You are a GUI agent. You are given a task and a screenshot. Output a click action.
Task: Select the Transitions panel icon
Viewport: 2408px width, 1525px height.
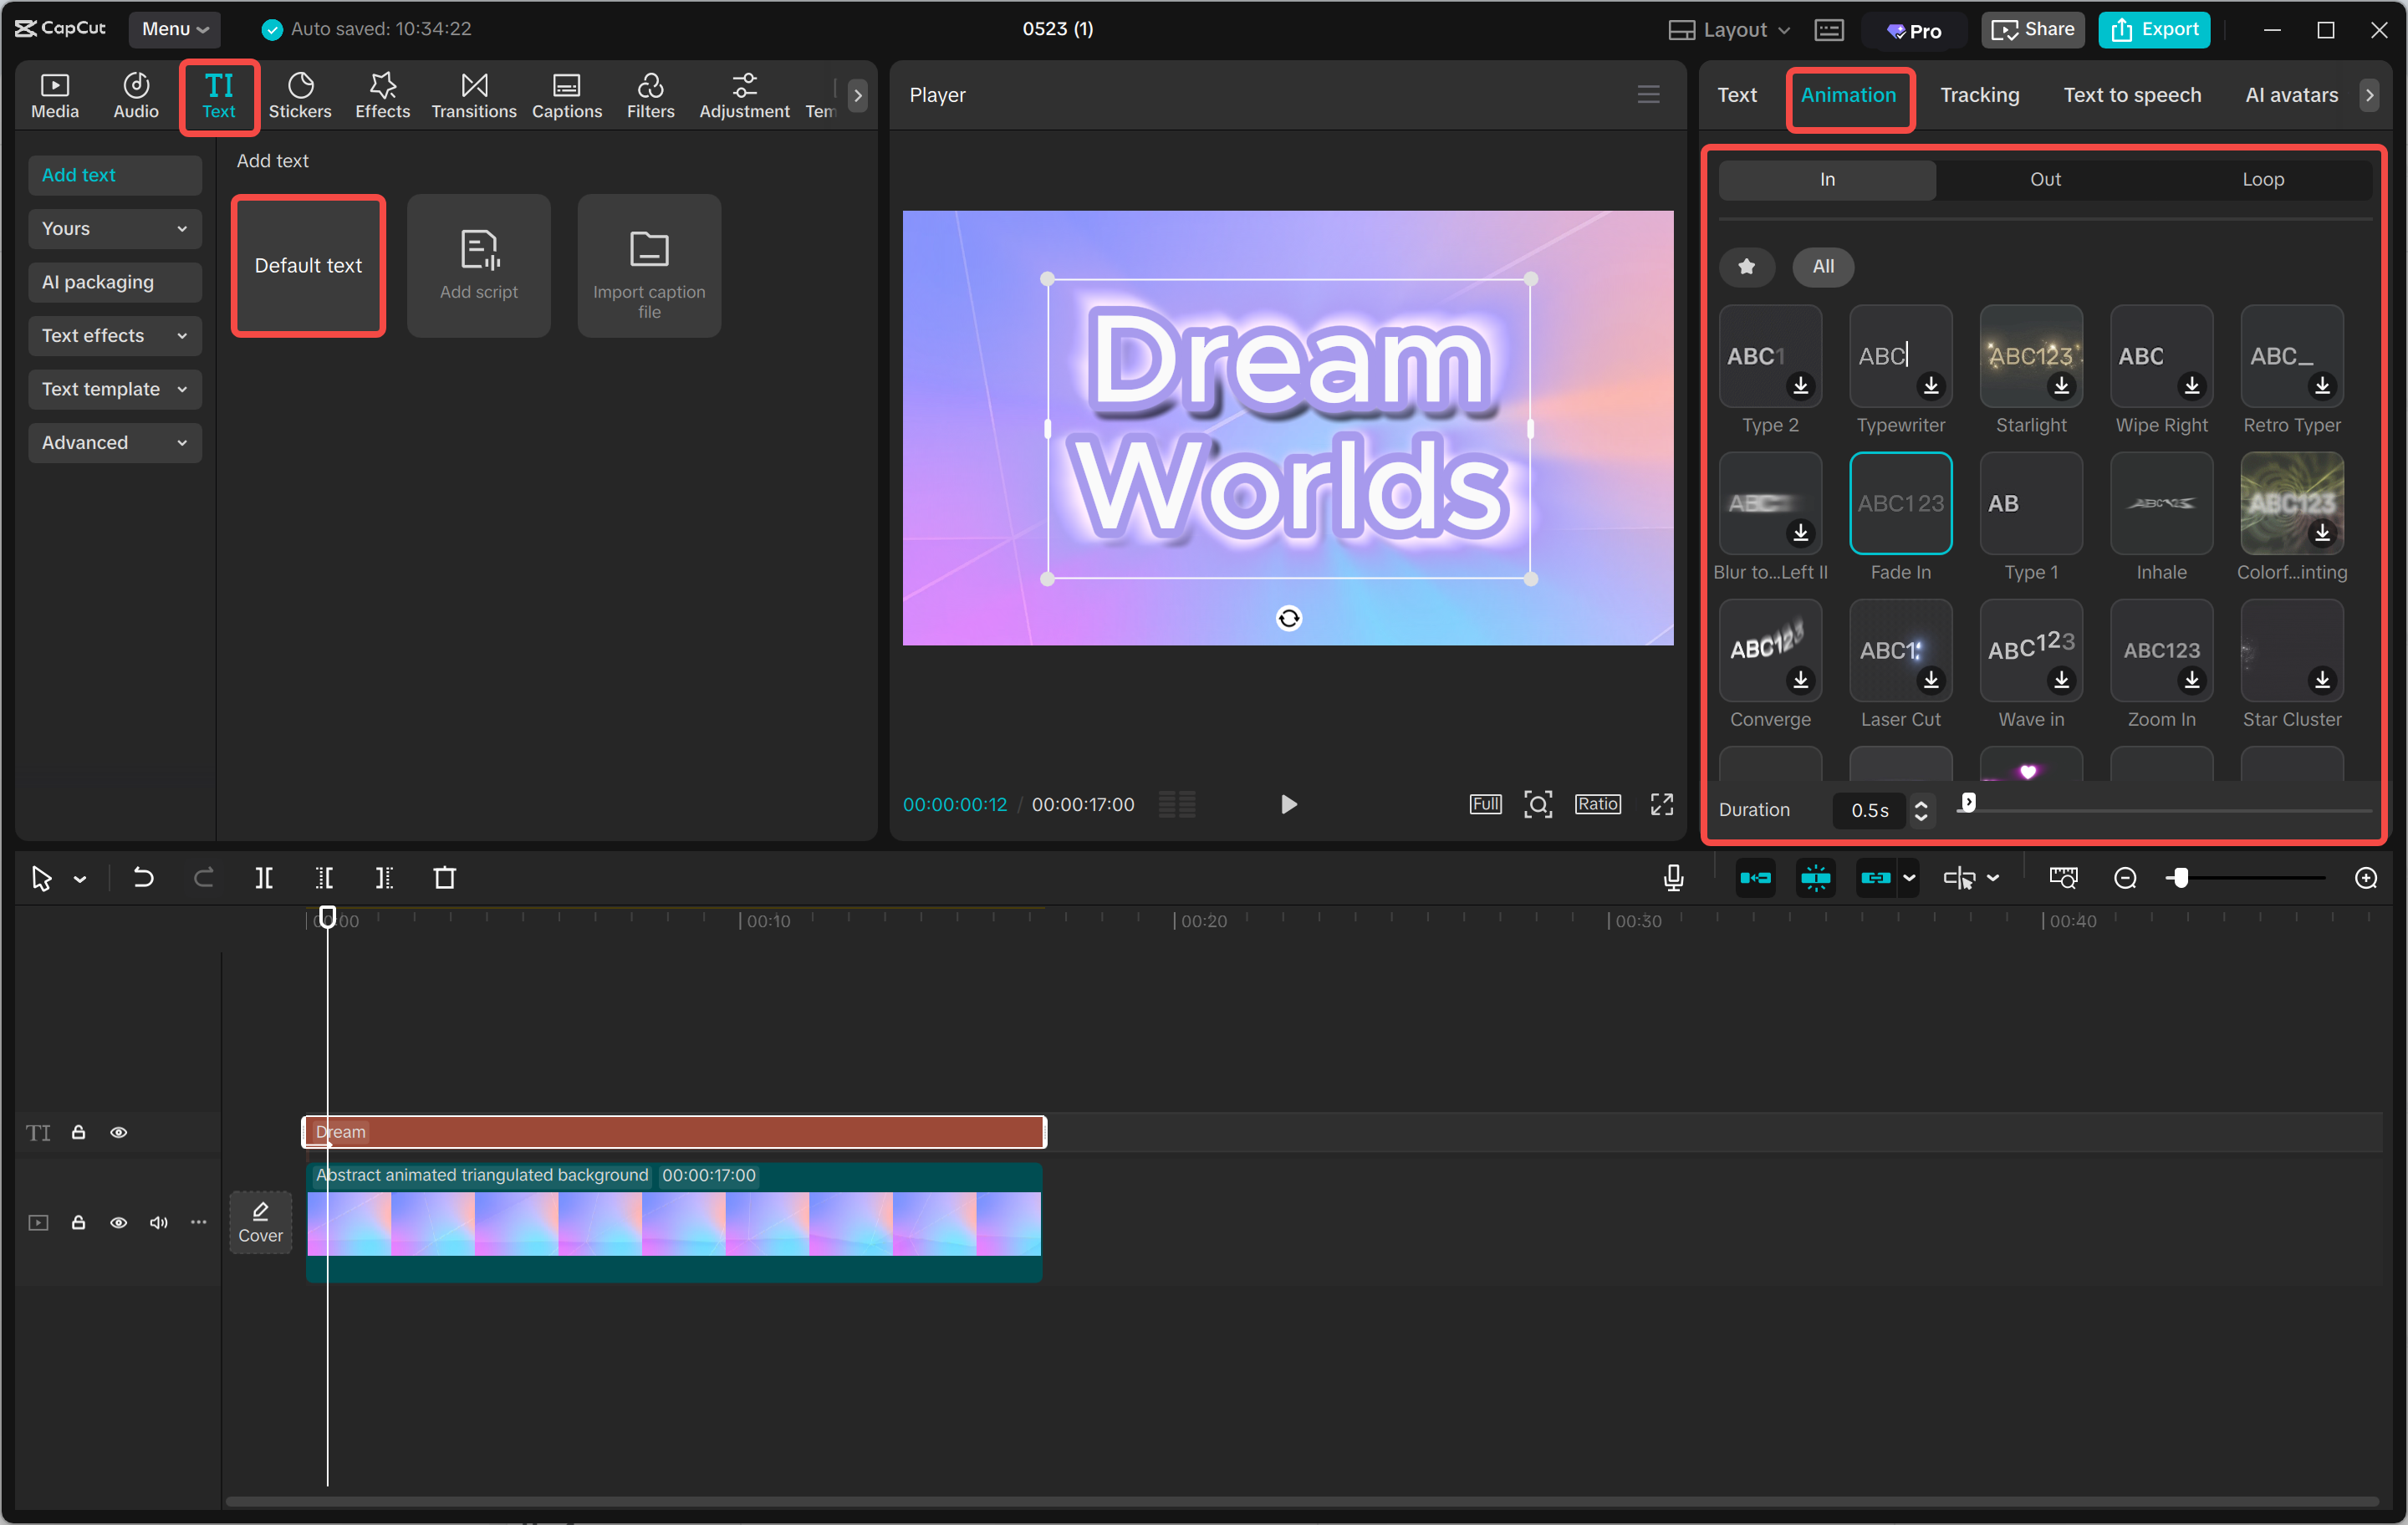[x=473, y=95]
